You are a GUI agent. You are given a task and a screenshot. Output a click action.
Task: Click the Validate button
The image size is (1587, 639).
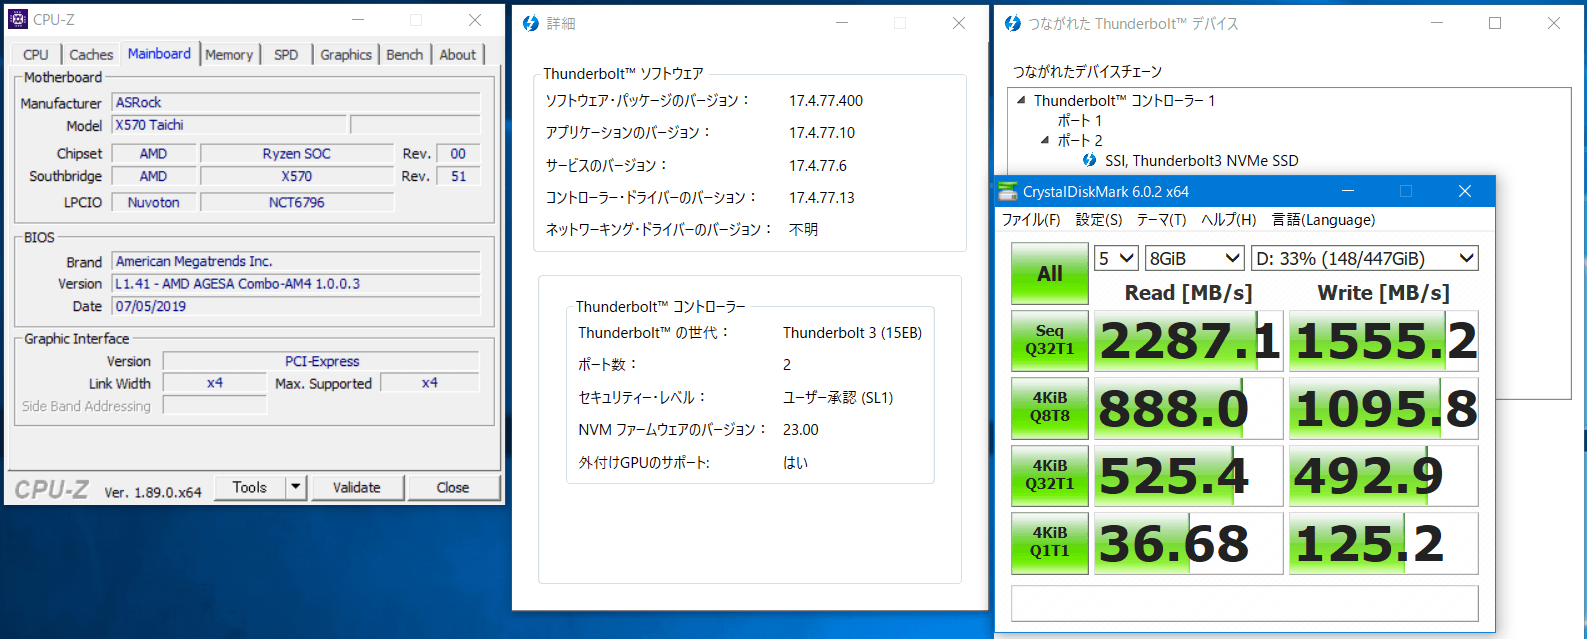[x=357, y=487]
